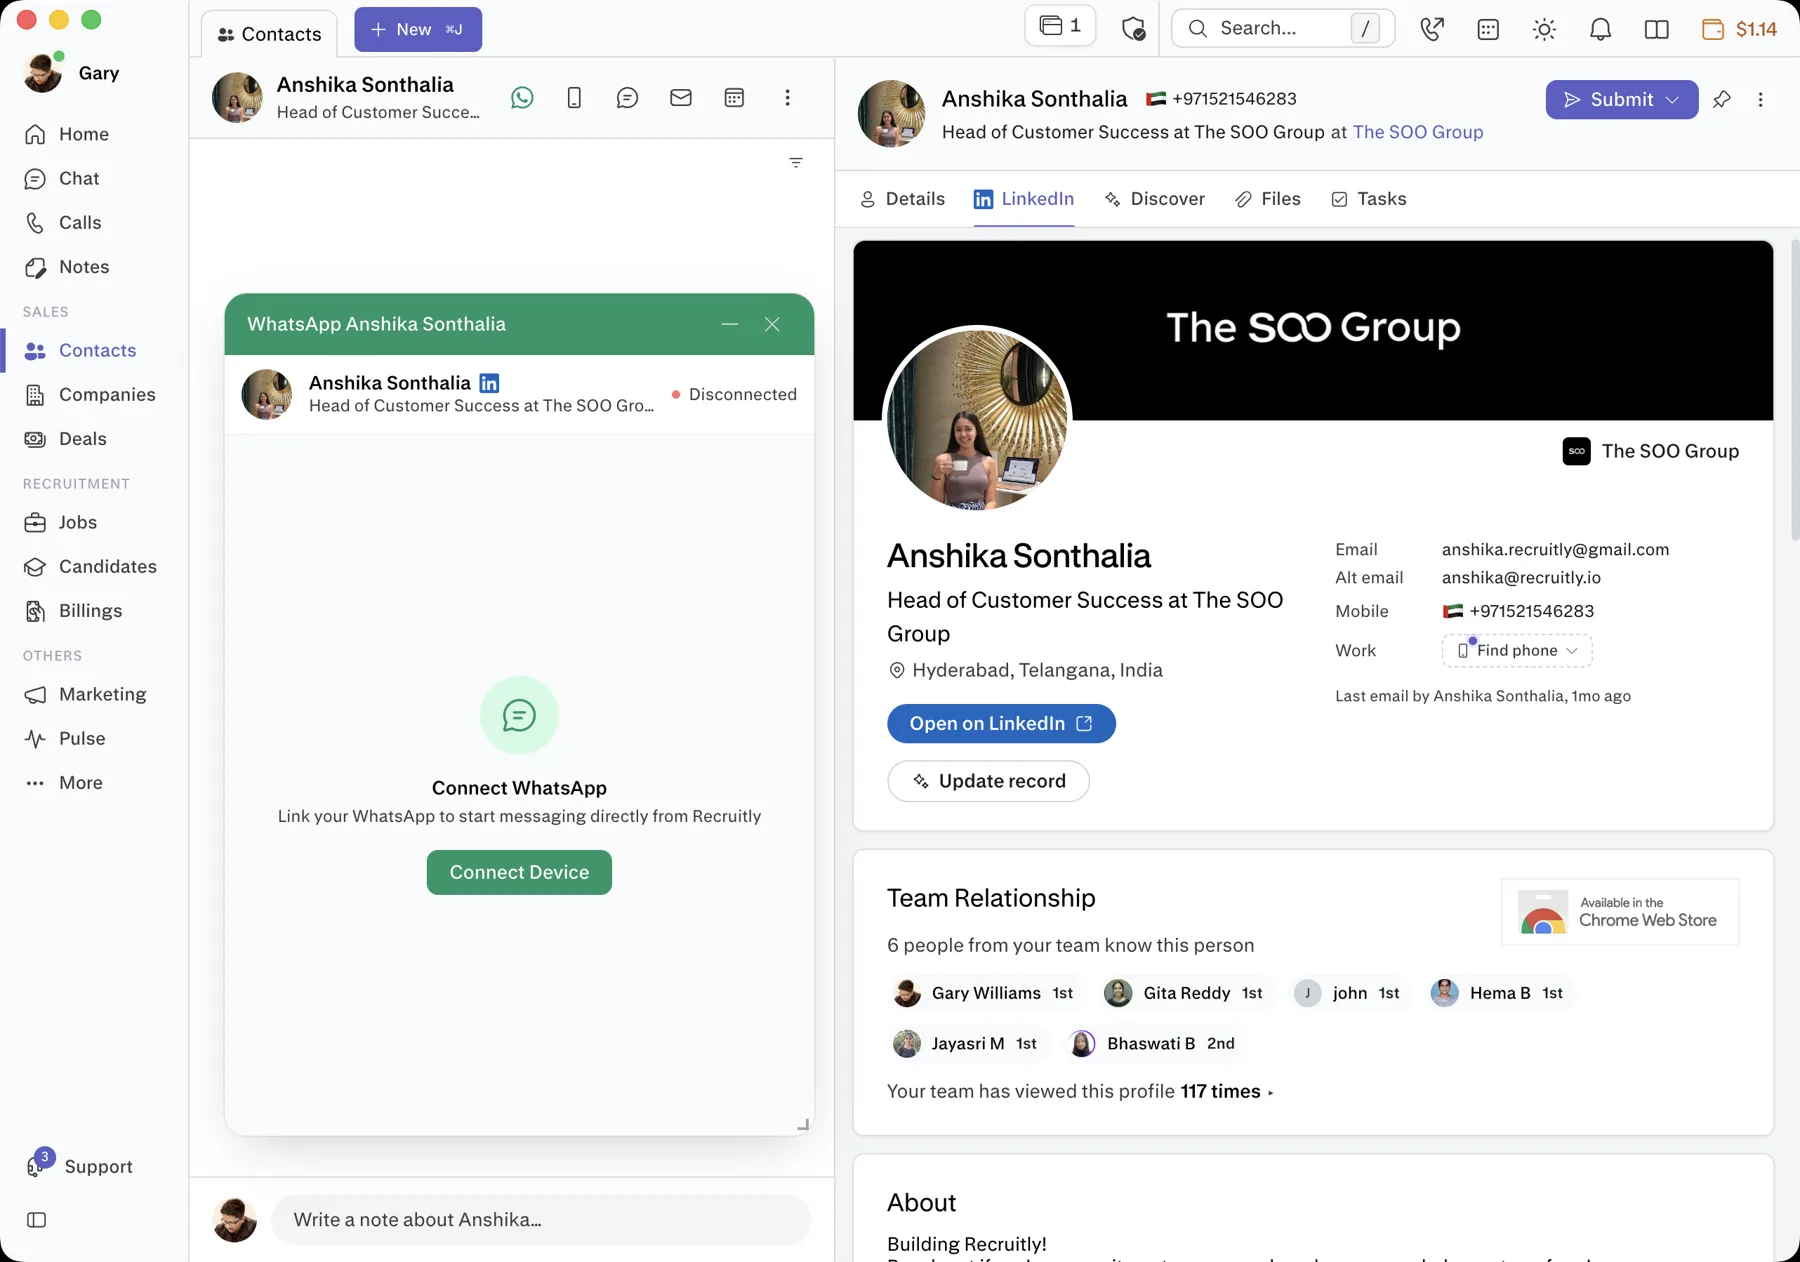This screenshot has height=1262, width=1800.
Task: Click Anshika's large LinkedIn profile photo
Action: [978, 418]
